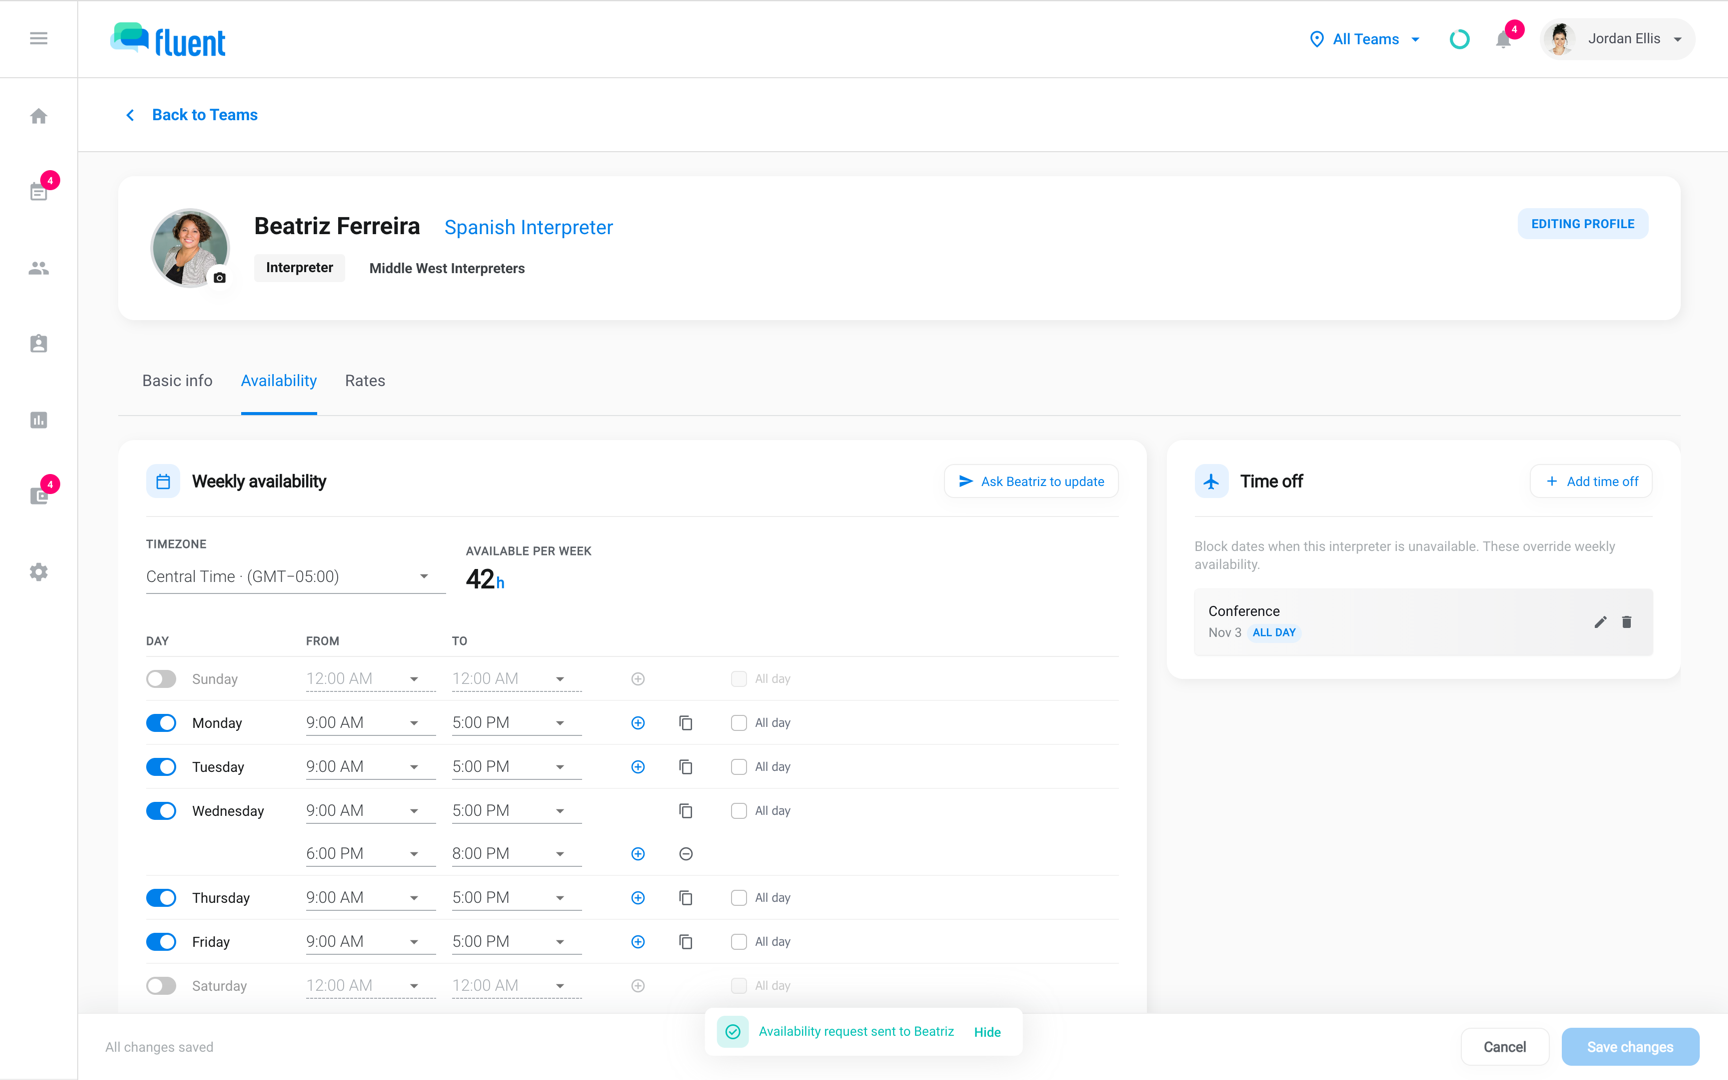Hide the availability request notification
Image resolution: width=1728 pixels, height=1080 pixels.
tap(987, 1032)
